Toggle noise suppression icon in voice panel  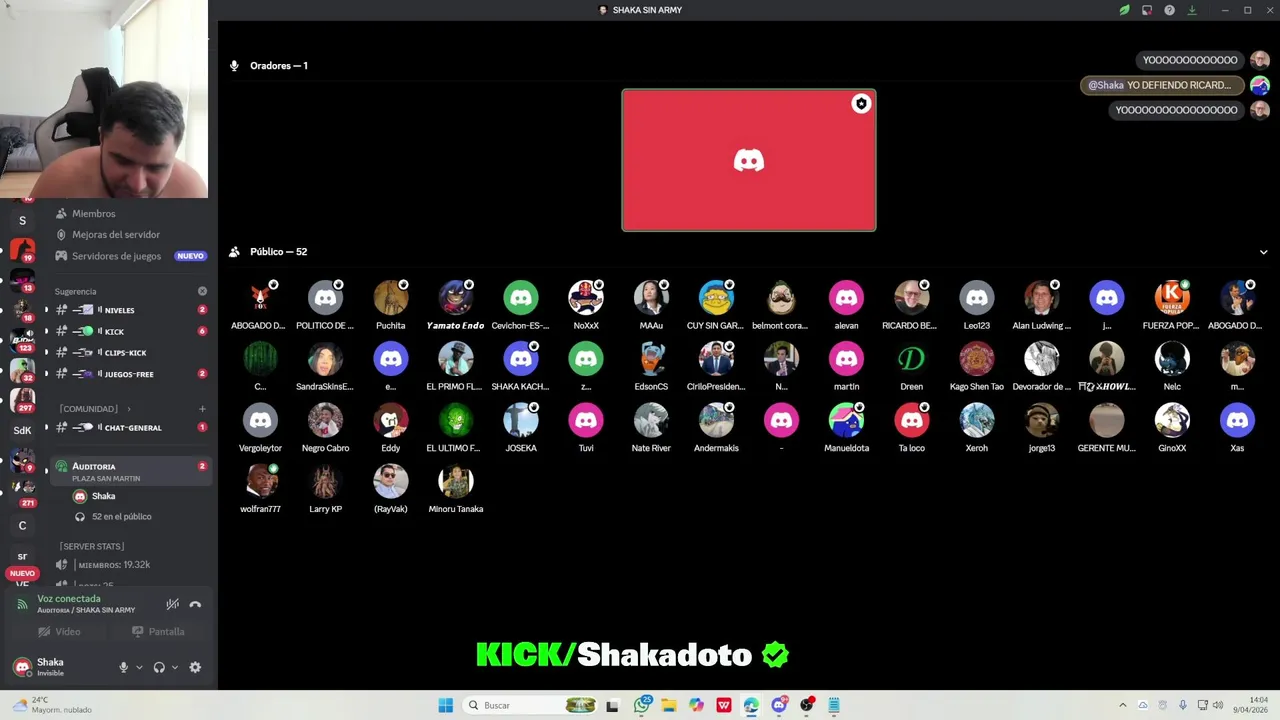click(x=172, y=604)
